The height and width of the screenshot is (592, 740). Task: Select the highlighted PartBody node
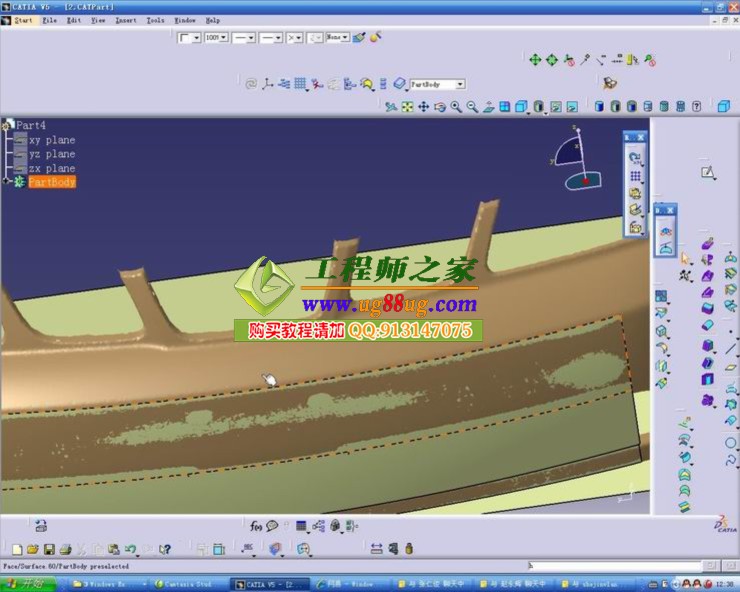click(x=52, y=182)
